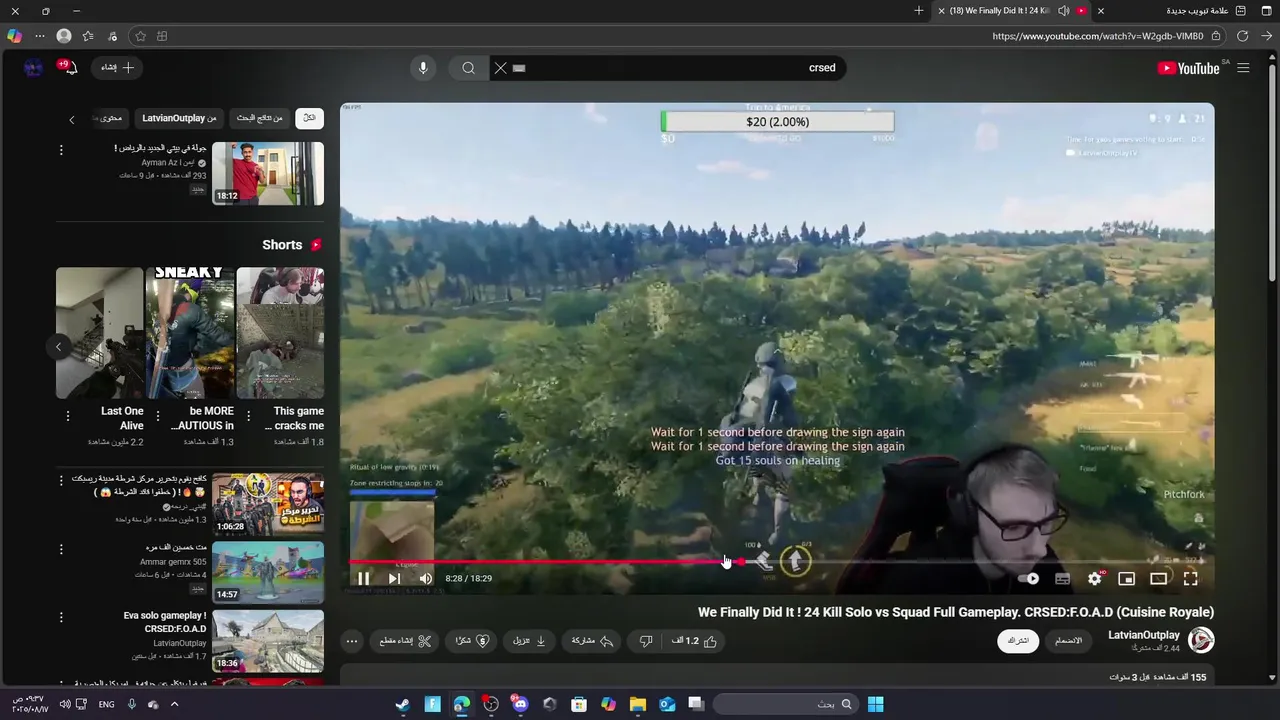Viewport: 1280px width, 720px height.
Task: Toggle the autoplay switch in player
Action: coord(1029,578)
